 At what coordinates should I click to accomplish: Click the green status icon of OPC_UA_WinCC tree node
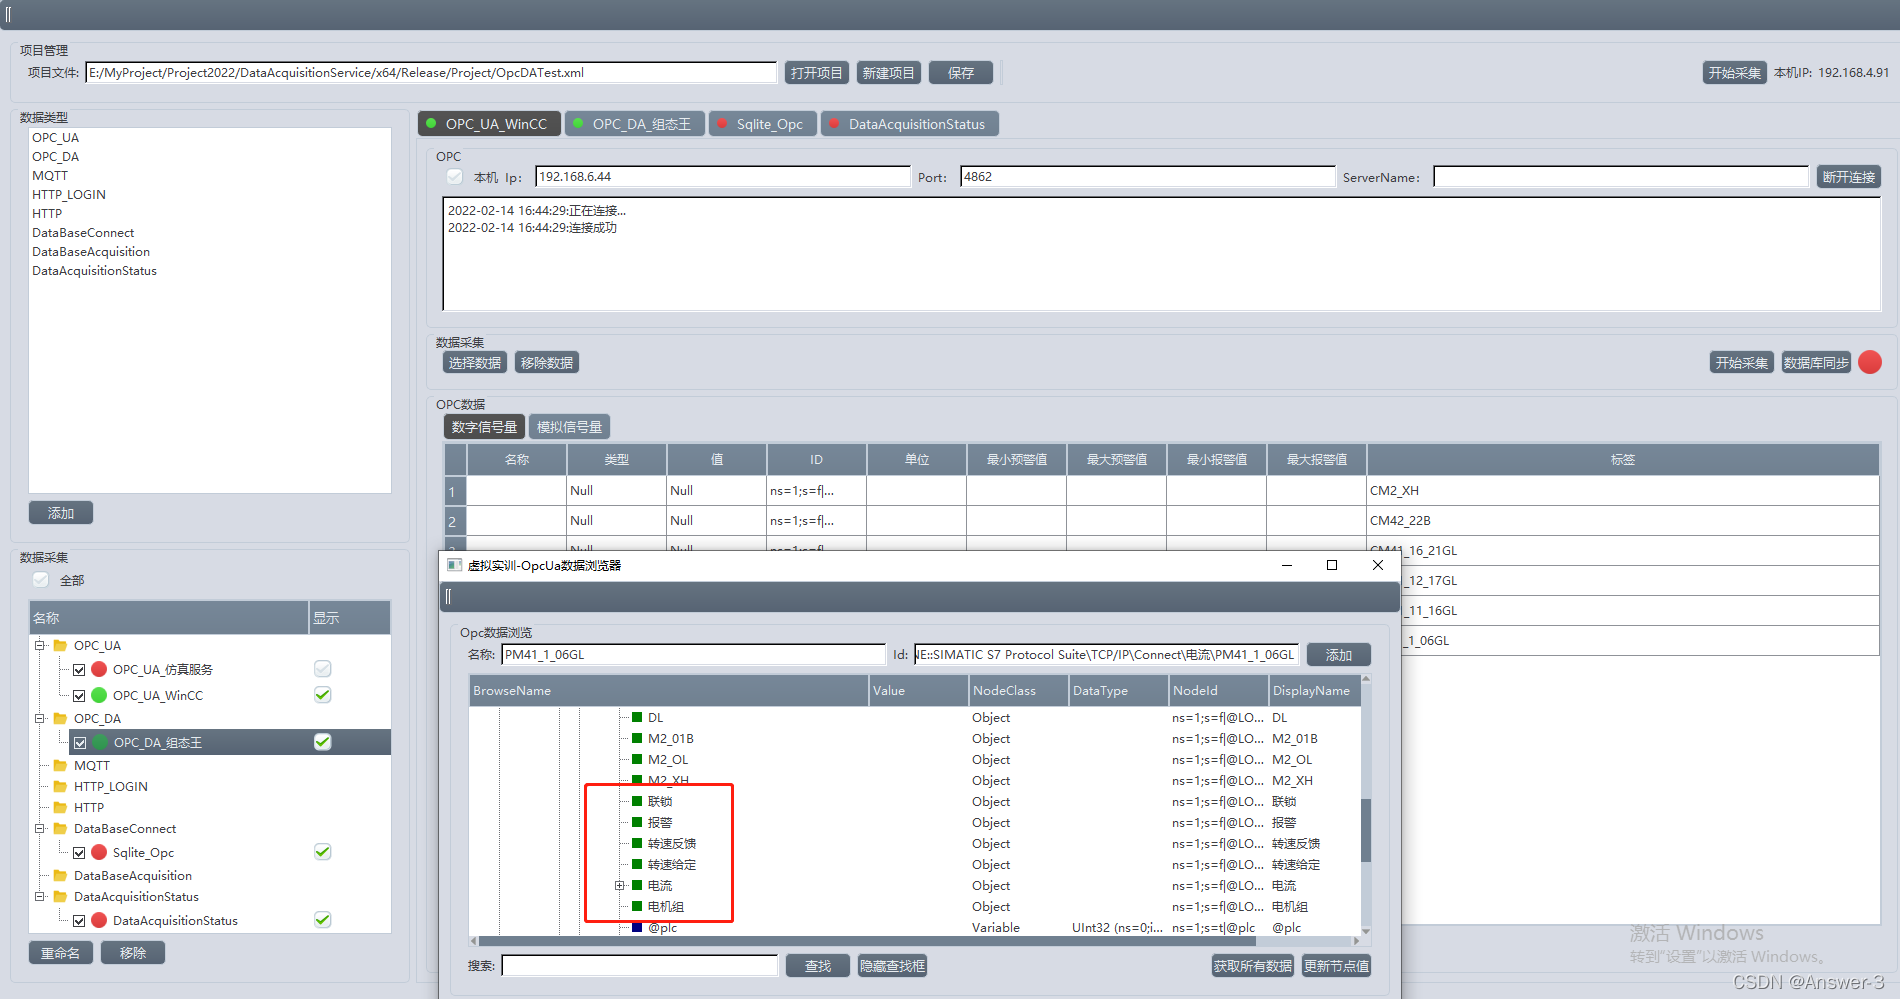(x=99, y=695)
